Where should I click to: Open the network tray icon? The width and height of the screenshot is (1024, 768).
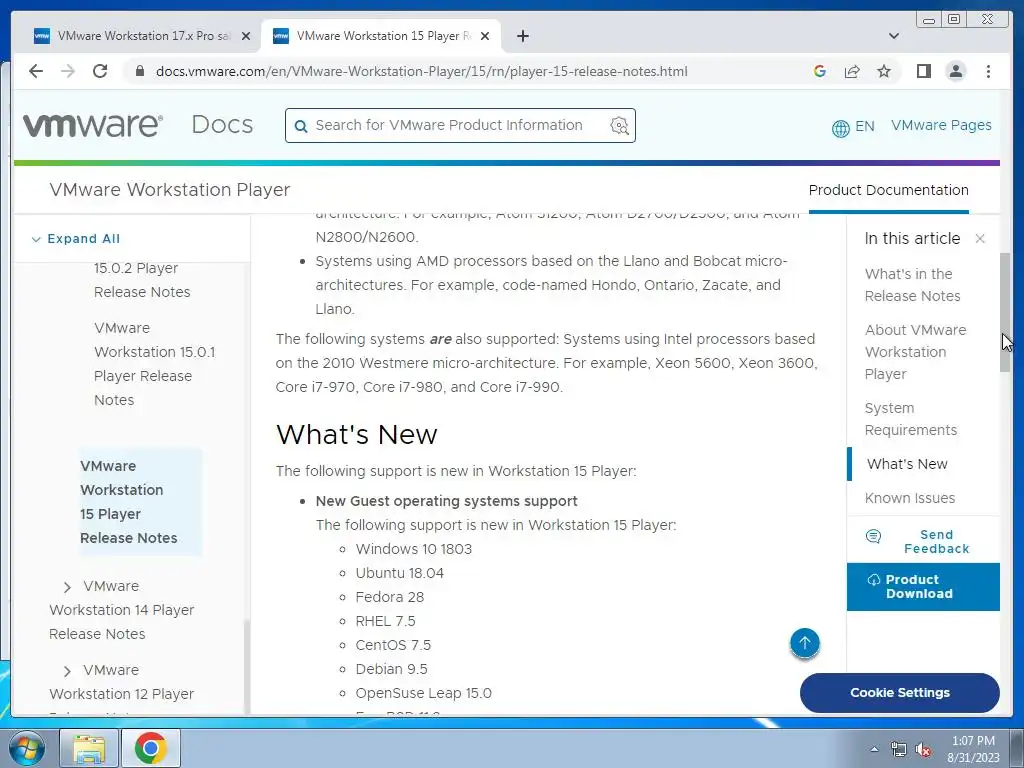(899, 749)
